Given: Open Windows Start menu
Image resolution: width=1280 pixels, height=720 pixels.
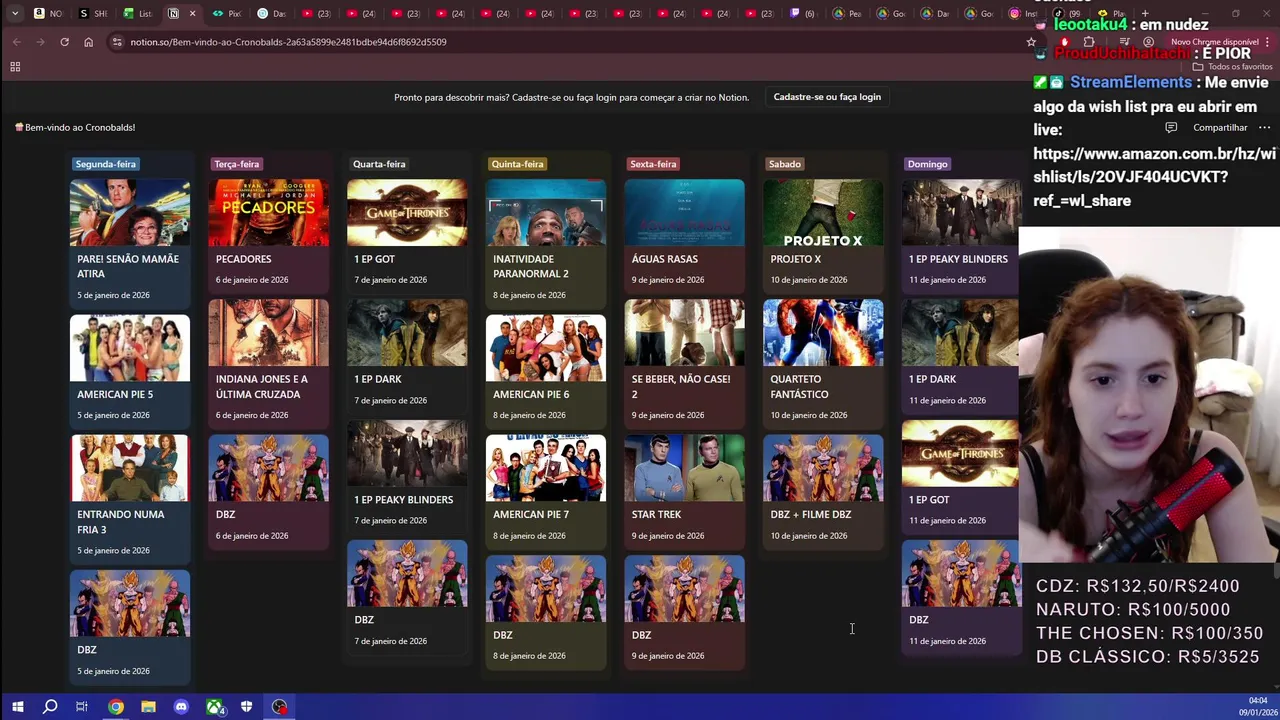Looking at the screenshot, I should point(17,707).
